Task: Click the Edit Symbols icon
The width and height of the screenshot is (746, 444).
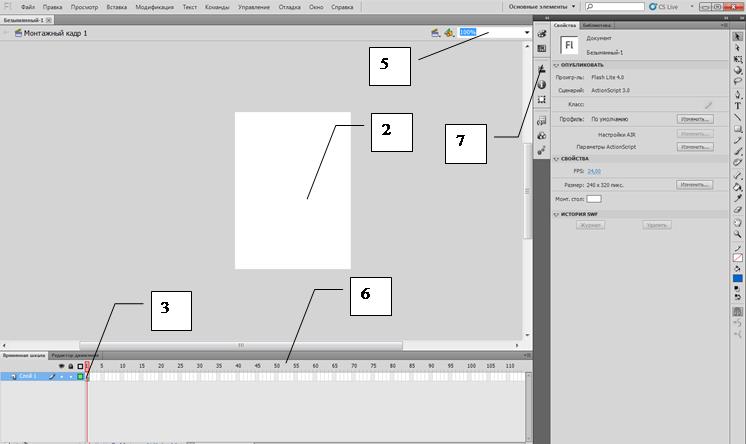Action: [x=449, y=33]
